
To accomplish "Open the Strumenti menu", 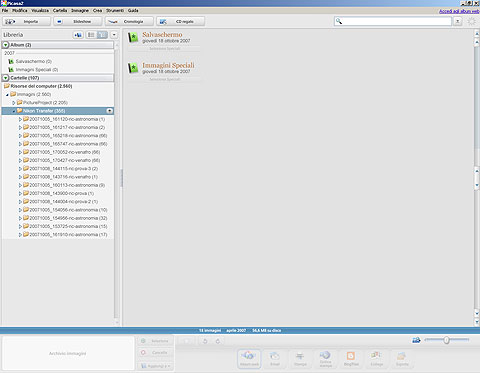I will [x=115, y=11].
